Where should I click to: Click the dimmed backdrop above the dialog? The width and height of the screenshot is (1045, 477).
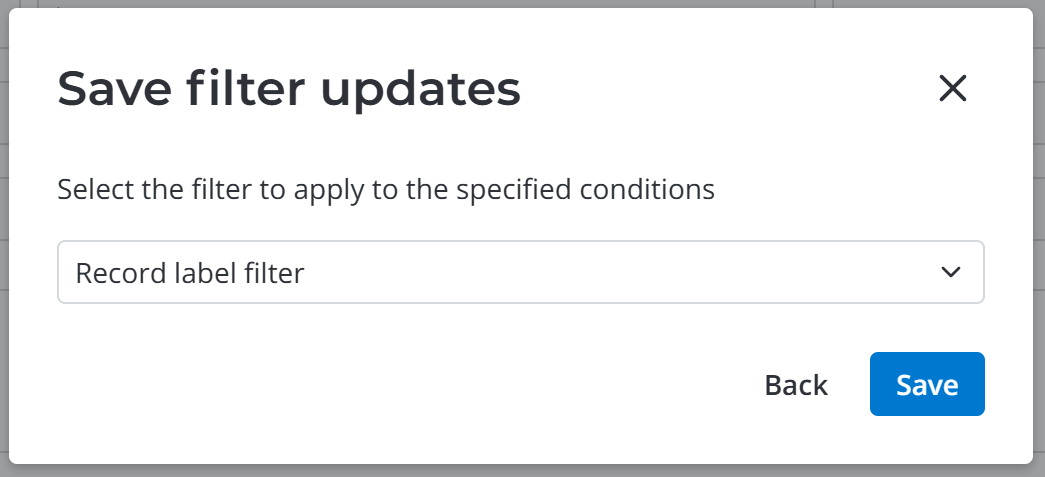(400, 3)
